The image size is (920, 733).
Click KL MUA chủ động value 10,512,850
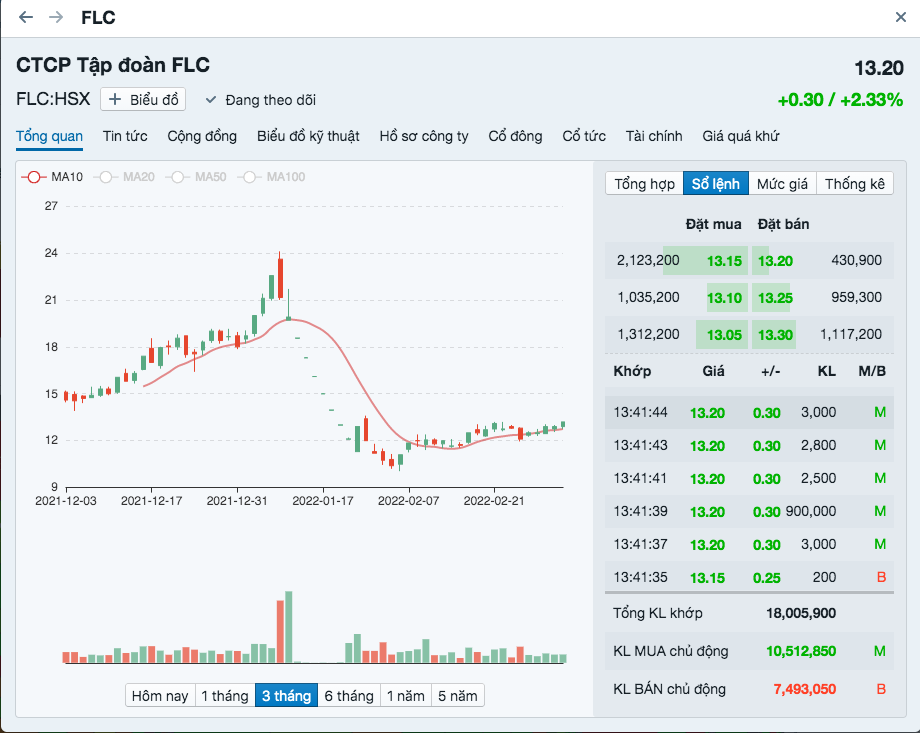pyautogui.click(x=801, y=651)
